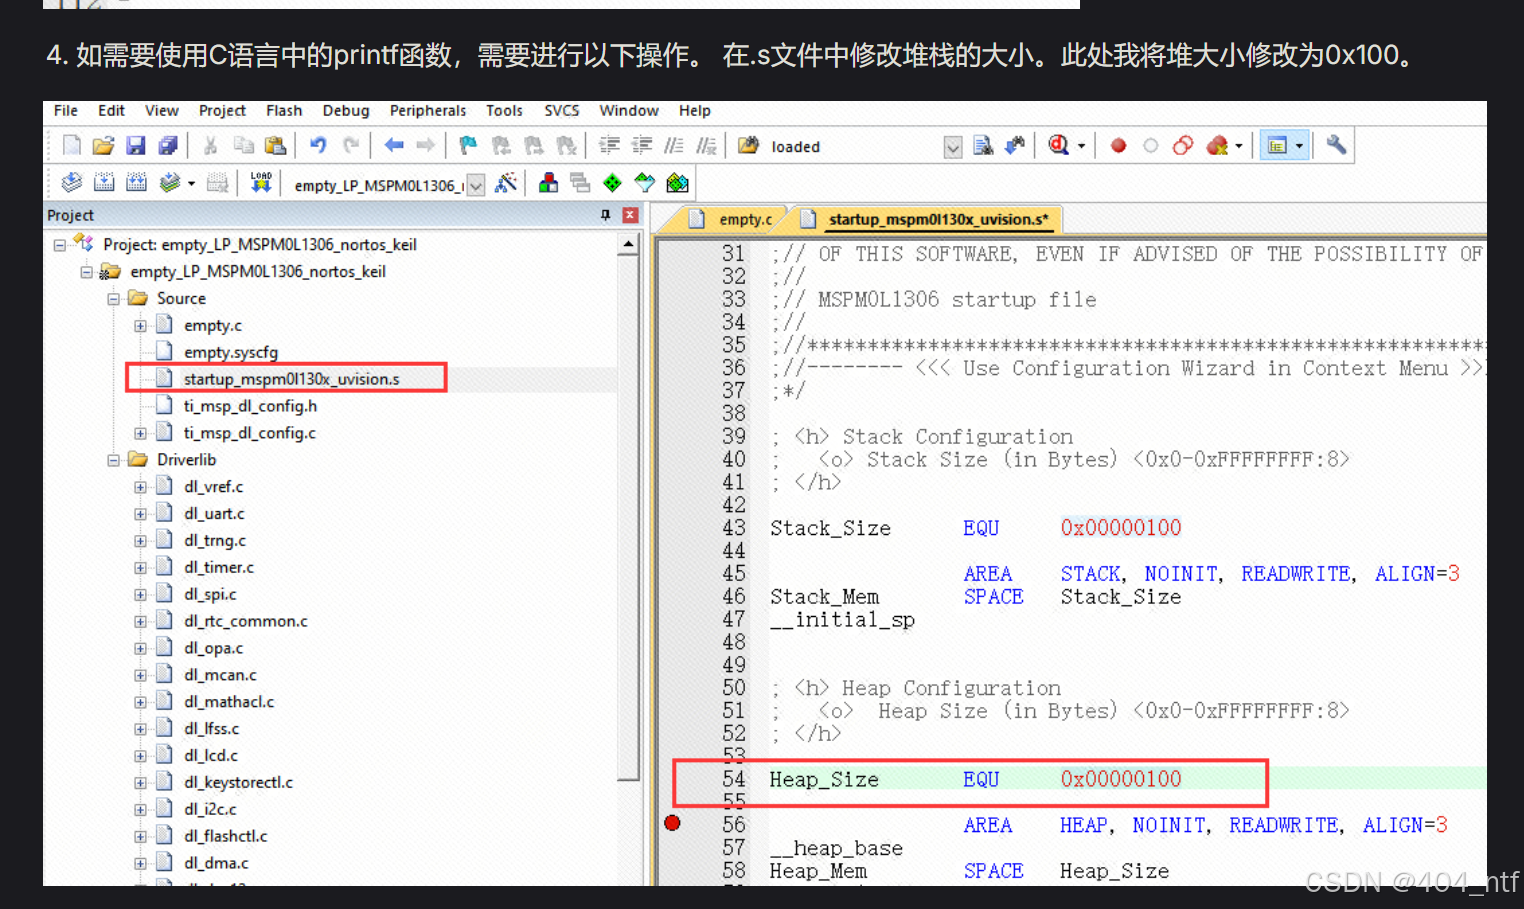Click the Save All icon

tap(168, 146)
